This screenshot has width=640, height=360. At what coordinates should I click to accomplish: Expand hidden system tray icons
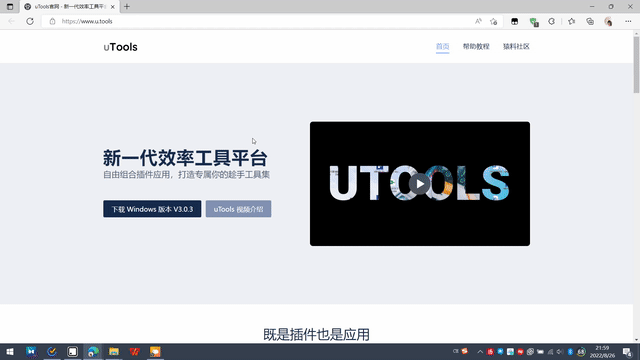480,352
